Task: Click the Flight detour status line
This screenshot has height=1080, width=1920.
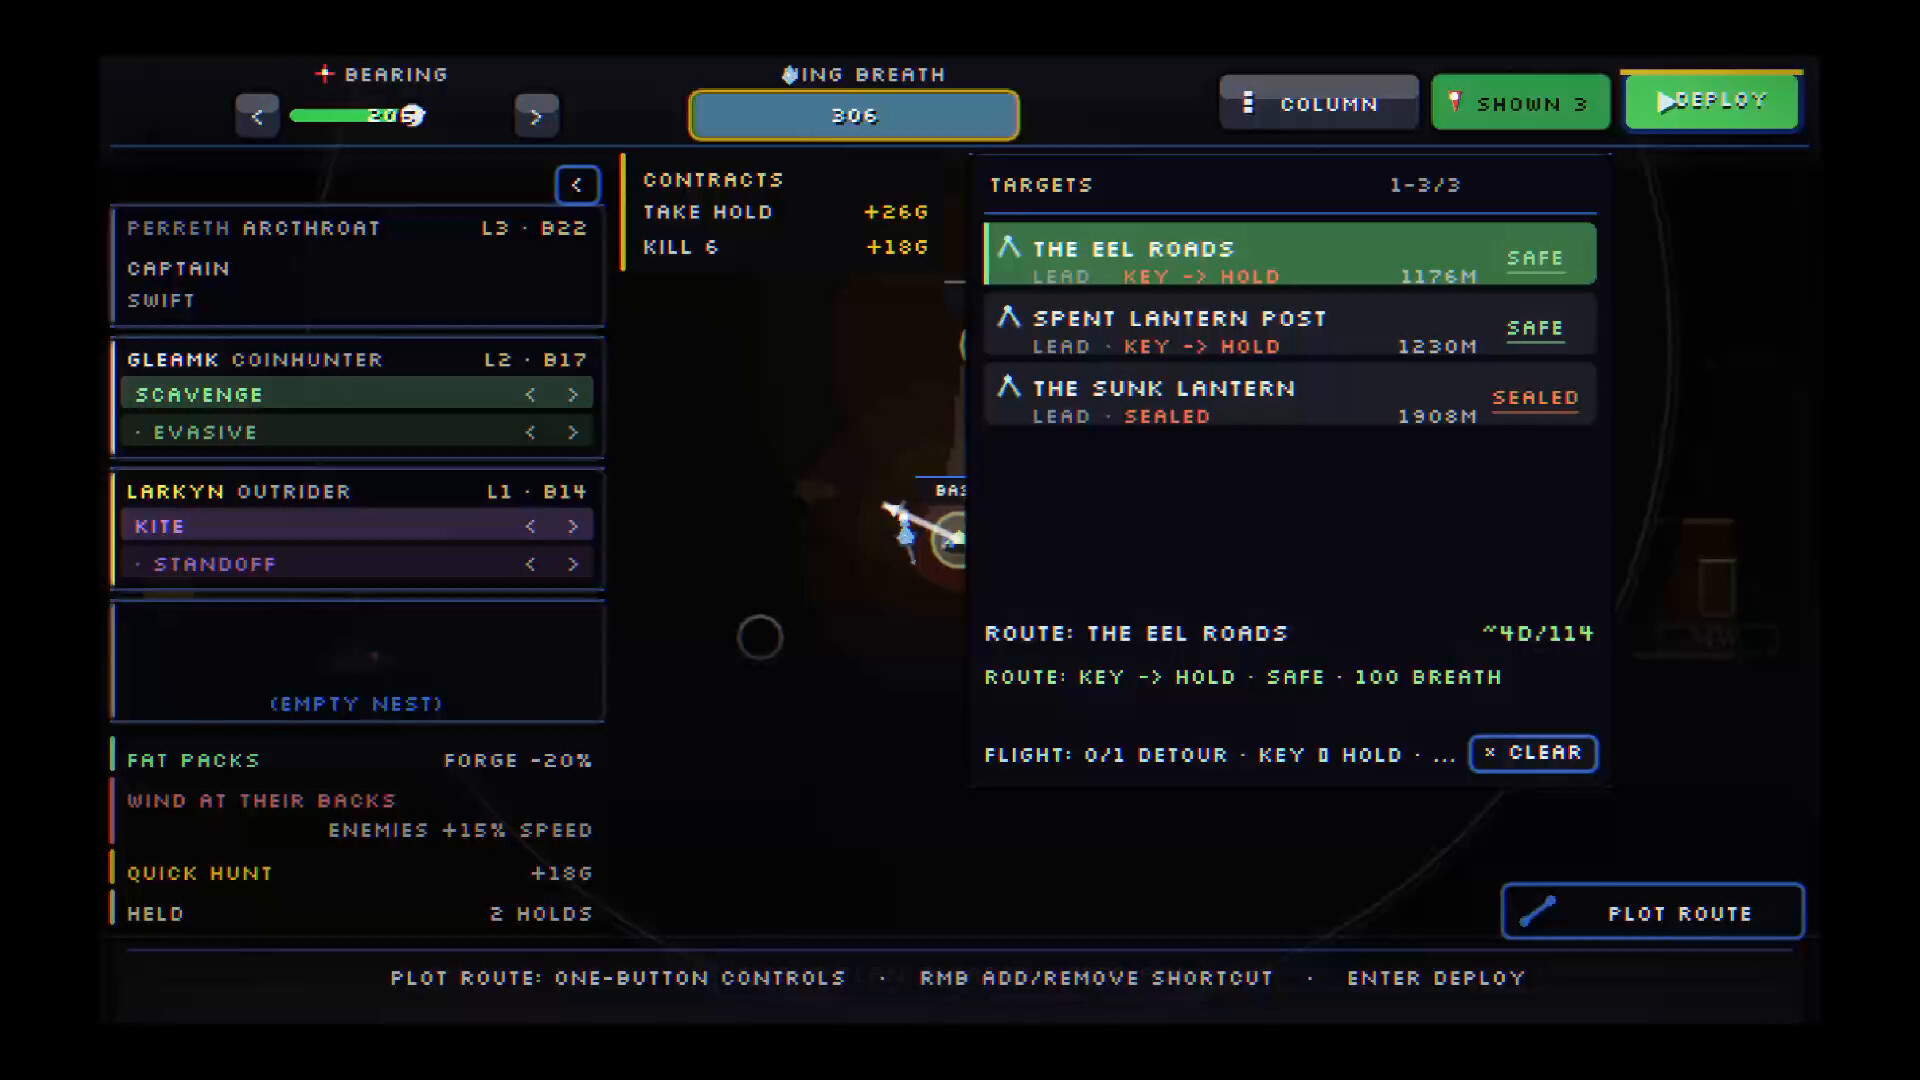Action: click(x=1220, y=755)
